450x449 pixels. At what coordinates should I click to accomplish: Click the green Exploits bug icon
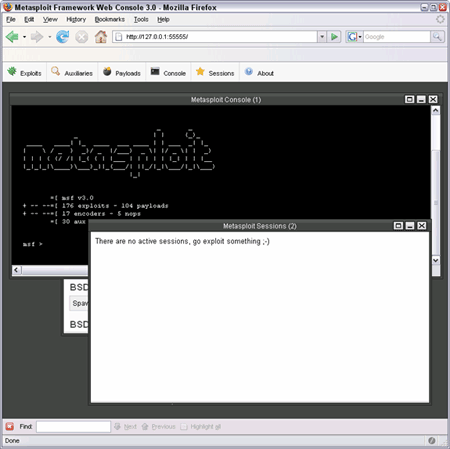click(x=12, y=71)
